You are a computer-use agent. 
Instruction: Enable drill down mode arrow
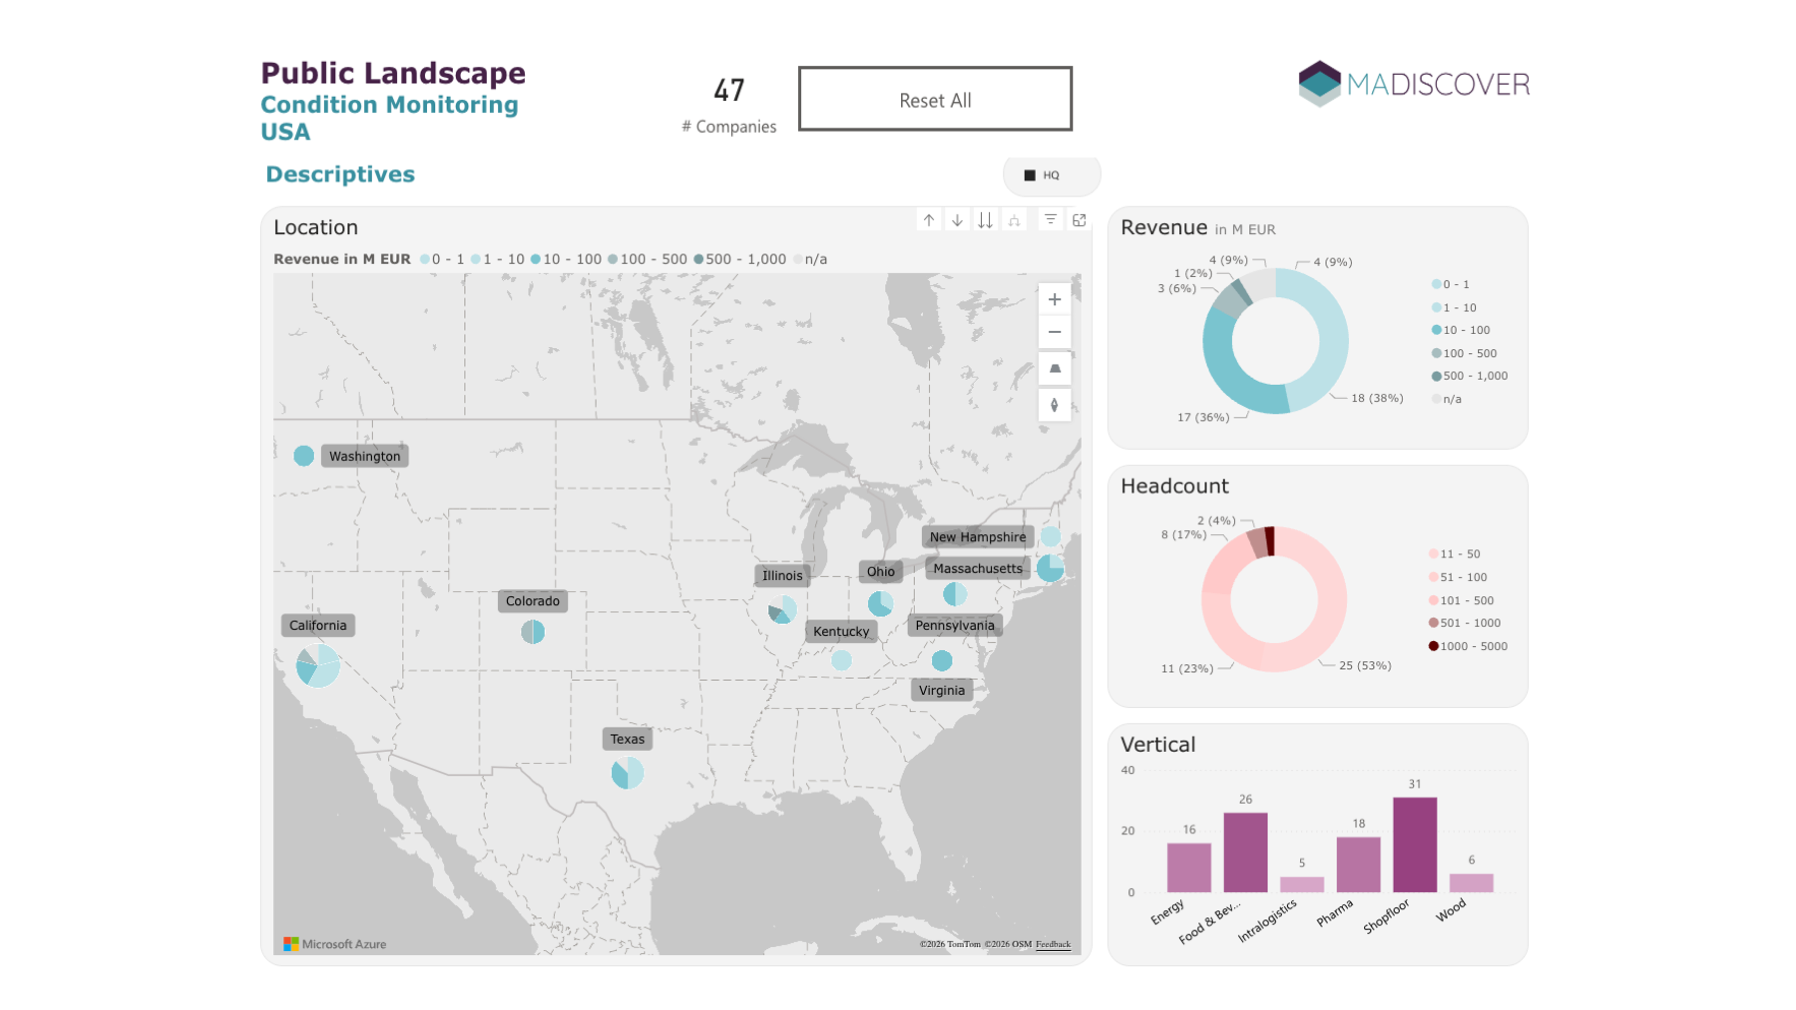pos(957,220)
